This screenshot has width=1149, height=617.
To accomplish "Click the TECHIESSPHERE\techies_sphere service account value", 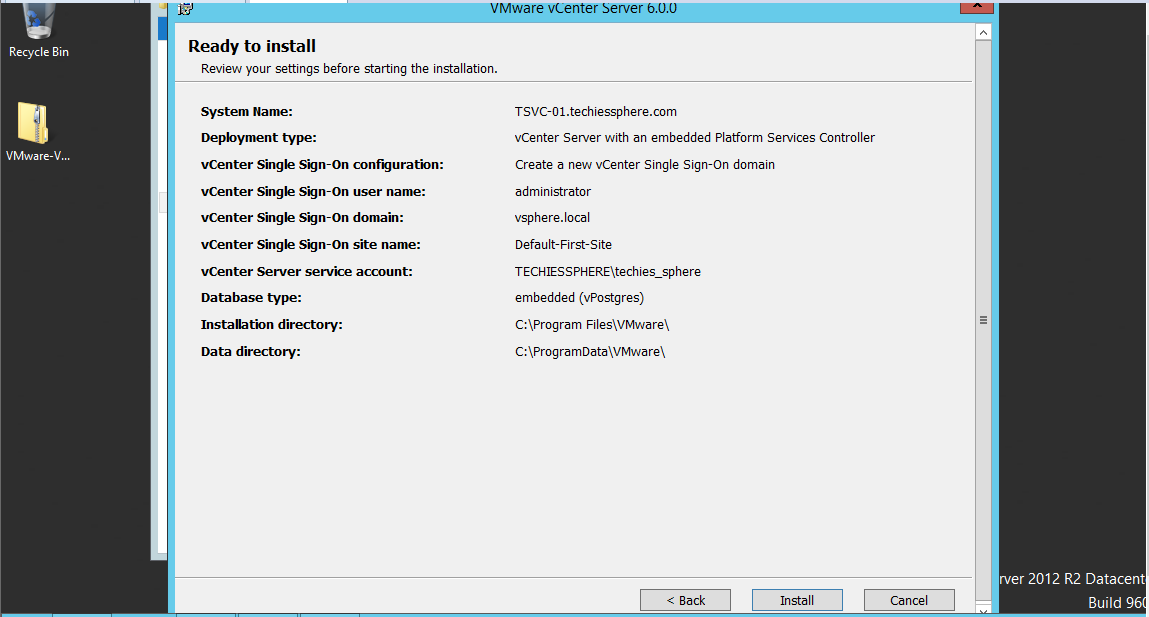I will (x=607, y=272).
